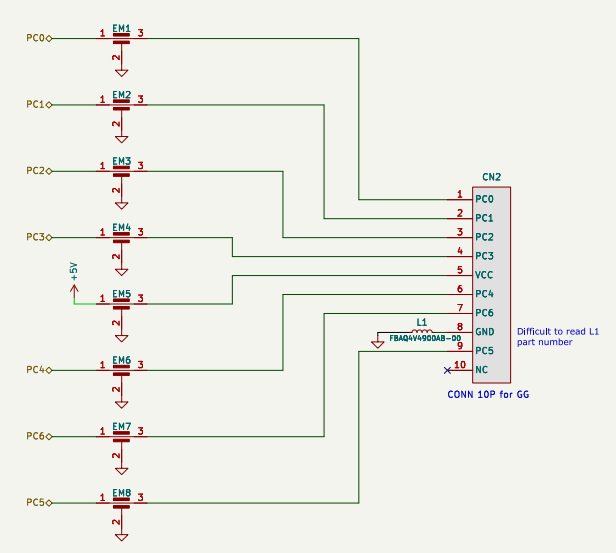616x553 pixels.
Task: Select the CN2 reference designator text
Action: (x=491, y=177)
